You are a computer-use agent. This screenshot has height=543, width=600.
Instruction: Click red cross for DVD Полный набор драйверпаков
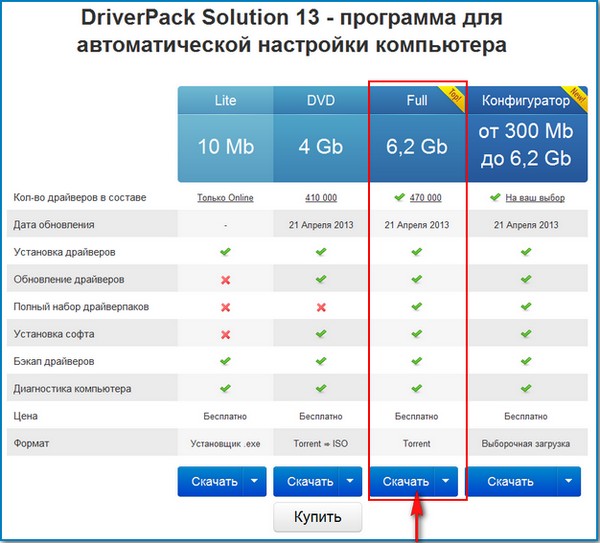coord(321,306)
